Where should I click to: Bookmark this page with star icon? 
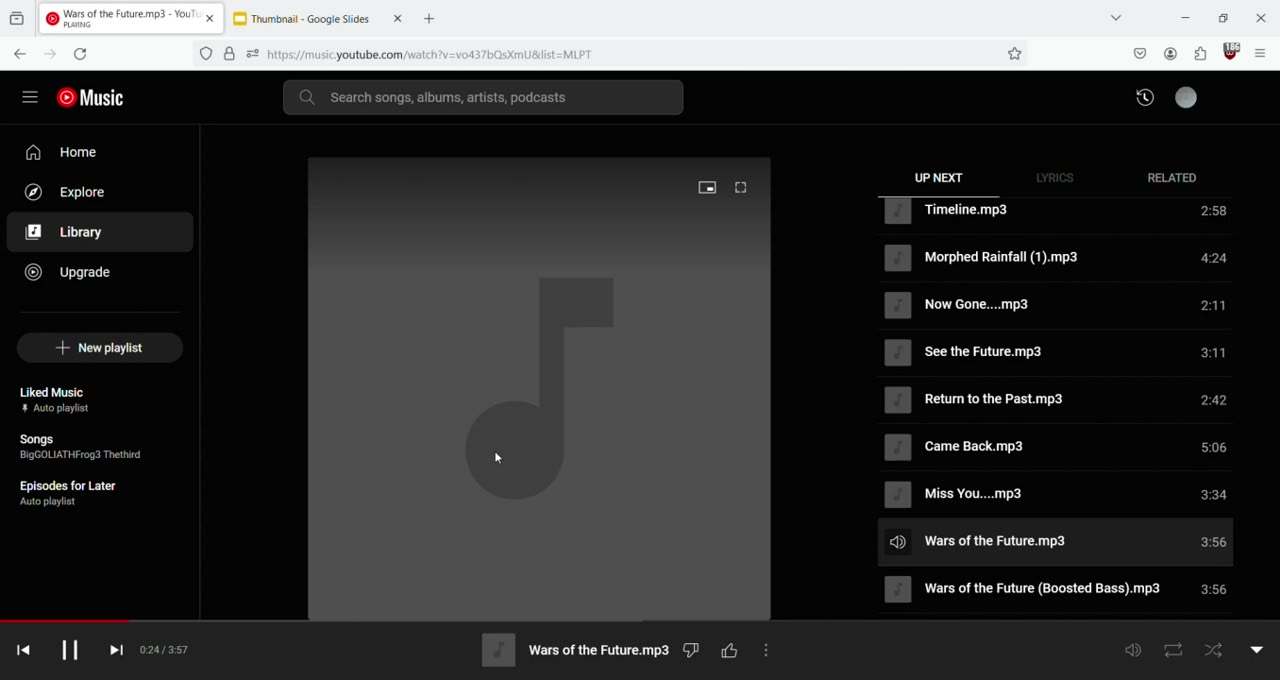pos(1015,55)
